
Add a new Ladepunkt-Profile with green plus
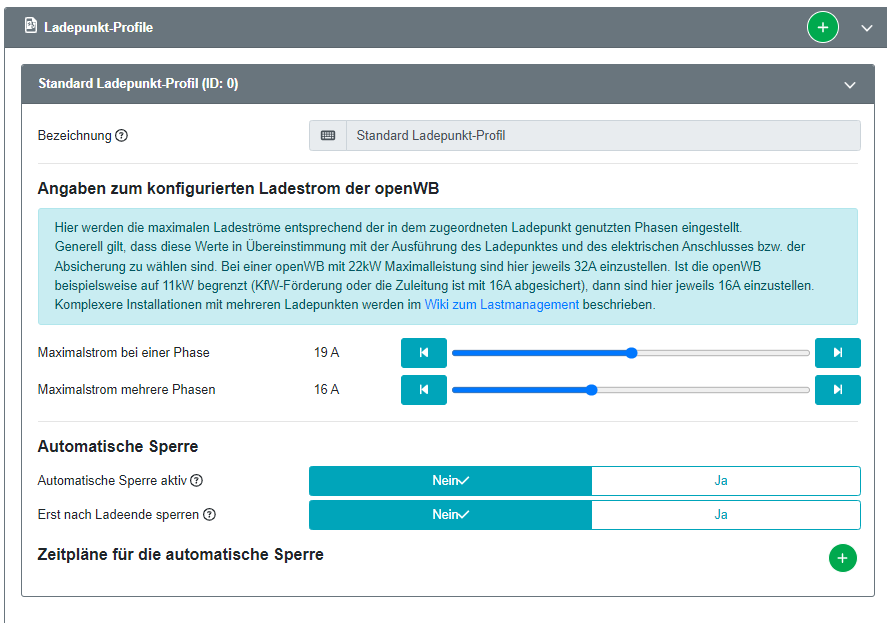tap(823, 27)
